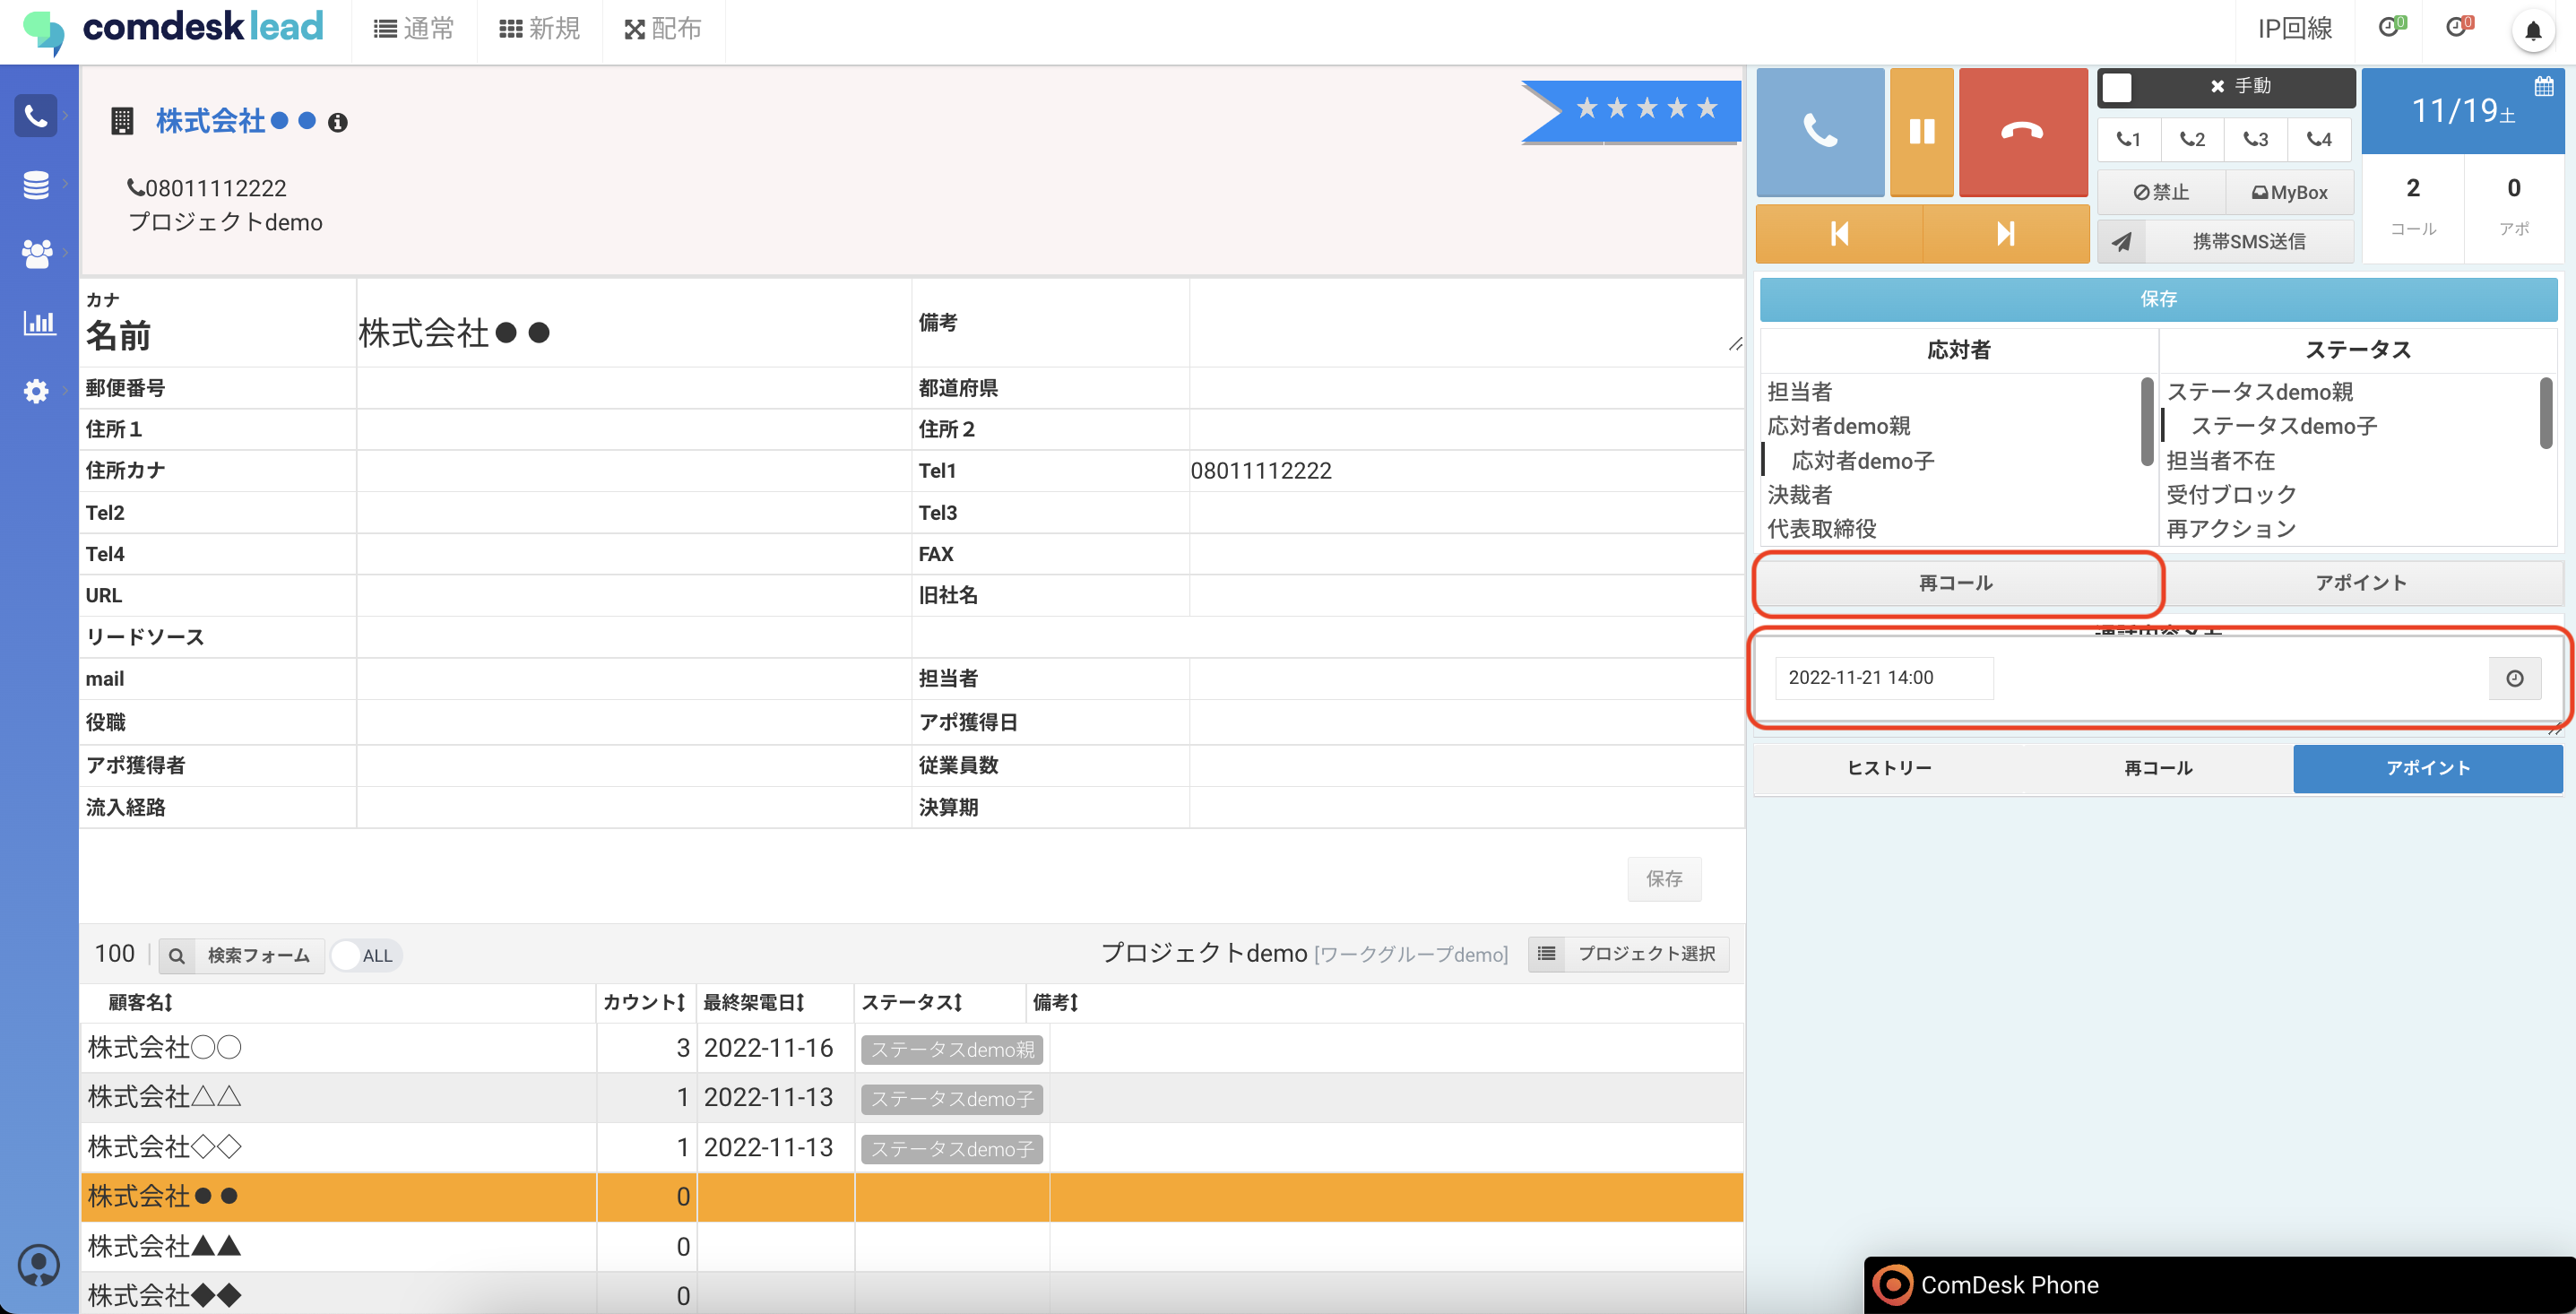Click the ステータス list scrollbar

coord(2546,412)
